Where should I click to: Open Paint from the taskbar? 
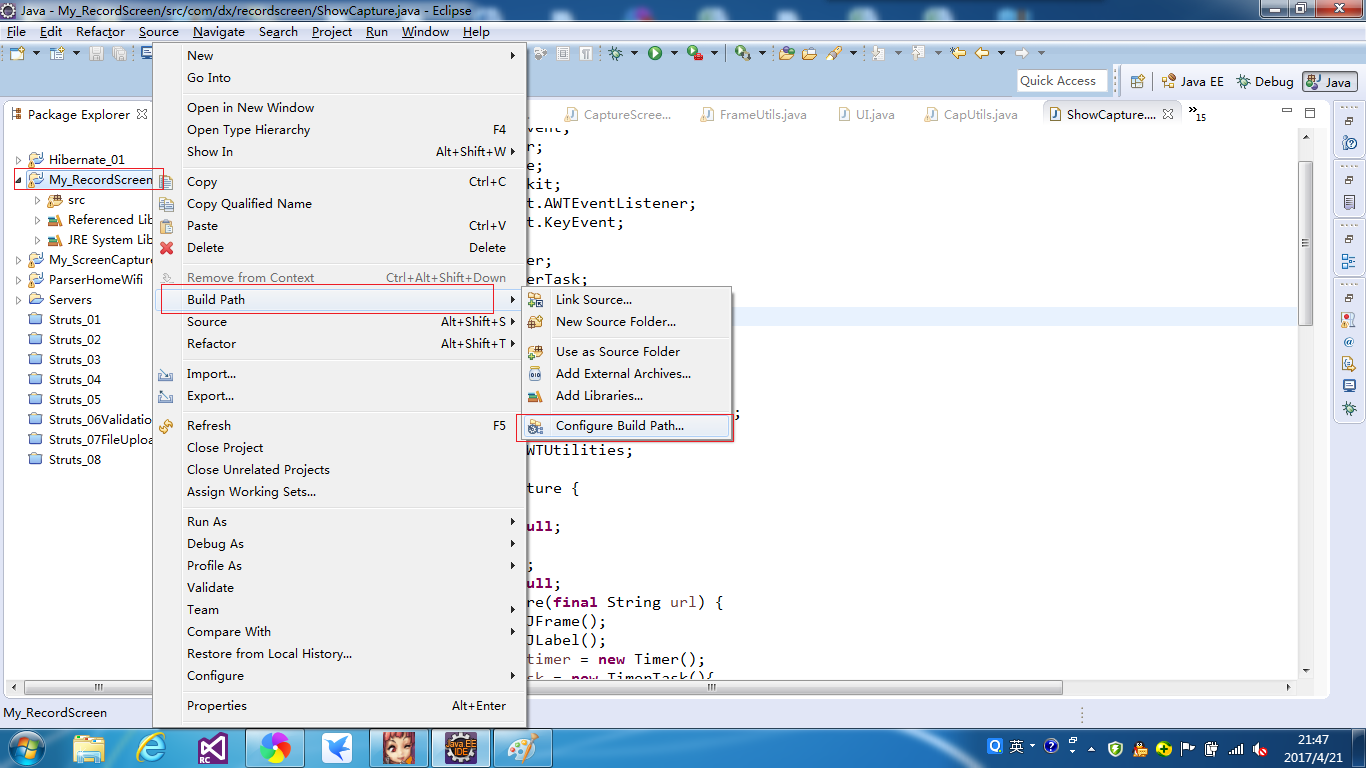[x=522, y=747]
